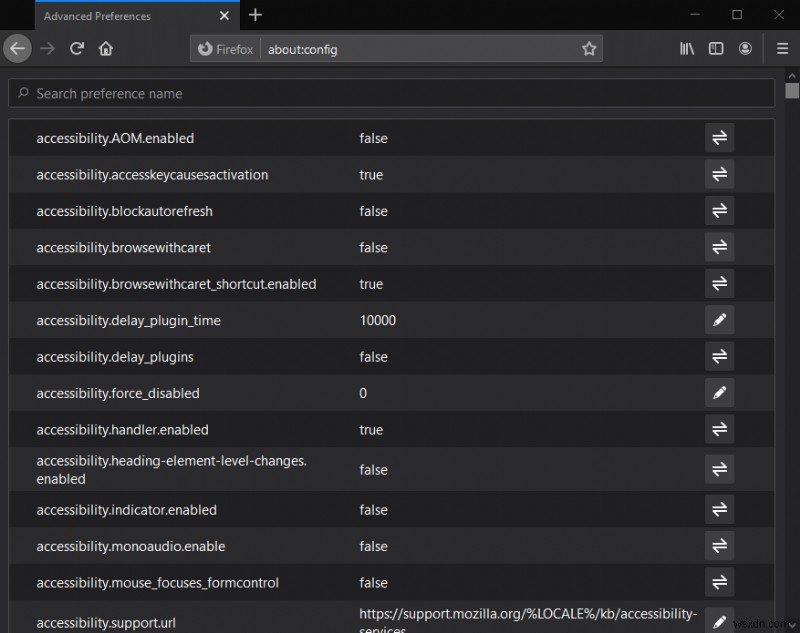Open the sidebars panel icon

pos(716,48)
